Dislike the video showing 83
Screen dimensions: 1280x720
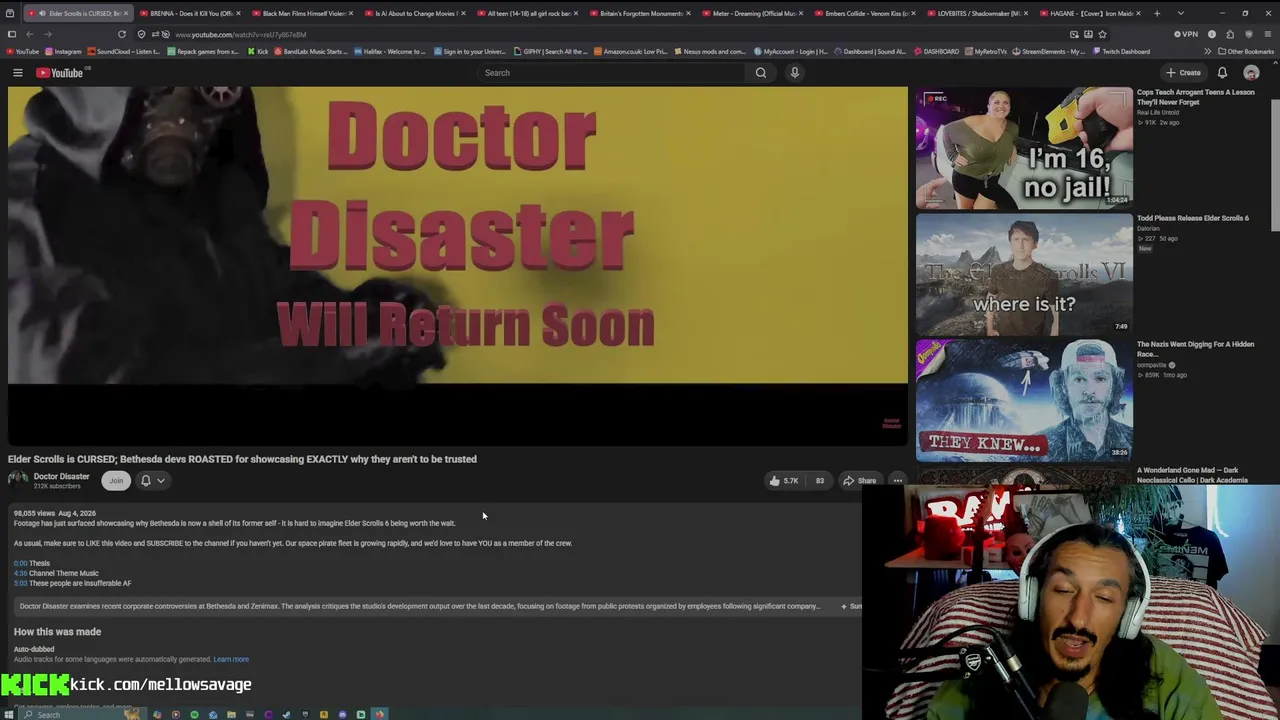point(819,481)
